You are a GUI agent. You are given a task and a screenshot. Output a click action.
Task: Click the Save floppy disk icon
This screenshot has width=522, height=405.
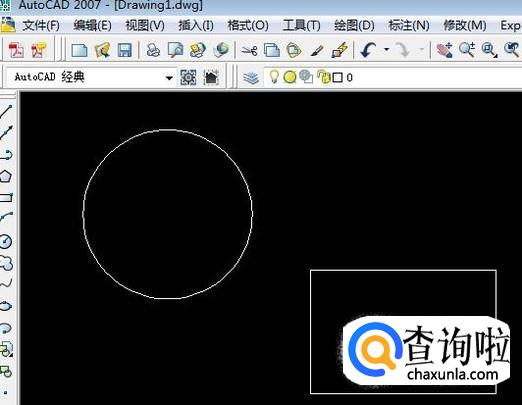pyautogui.click(x=125, y=51)
